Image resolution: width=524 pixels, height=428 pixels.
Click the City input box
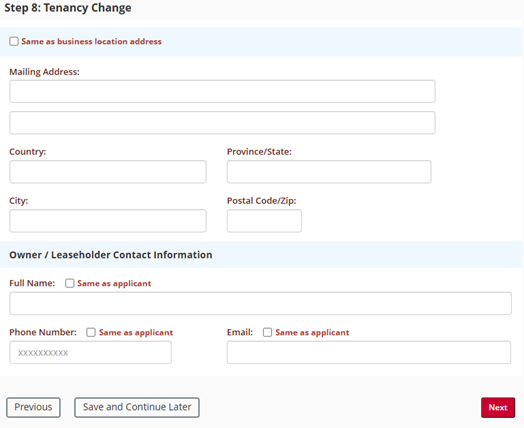point(108,221)
